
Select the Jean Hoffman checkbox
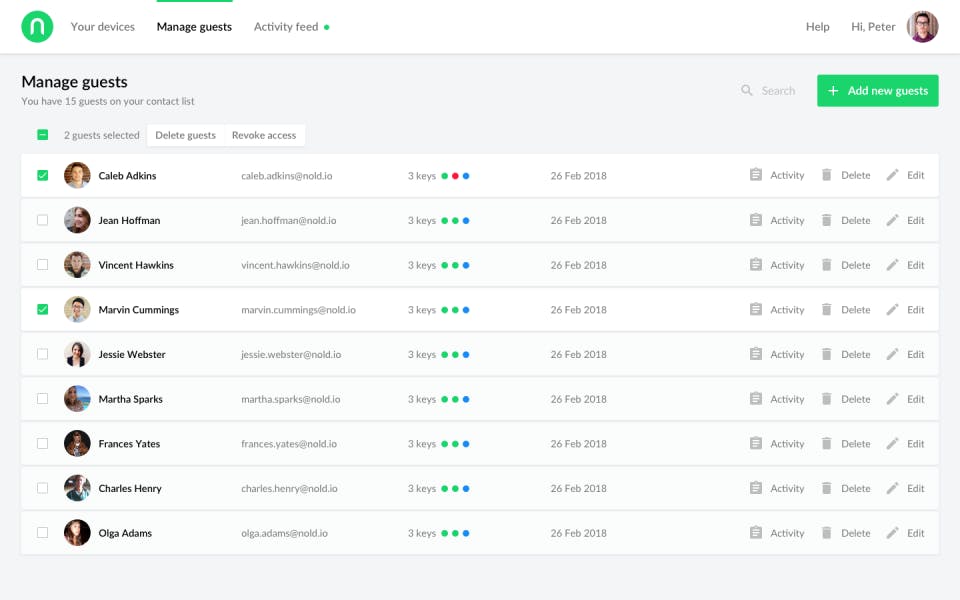coord(42,220)
